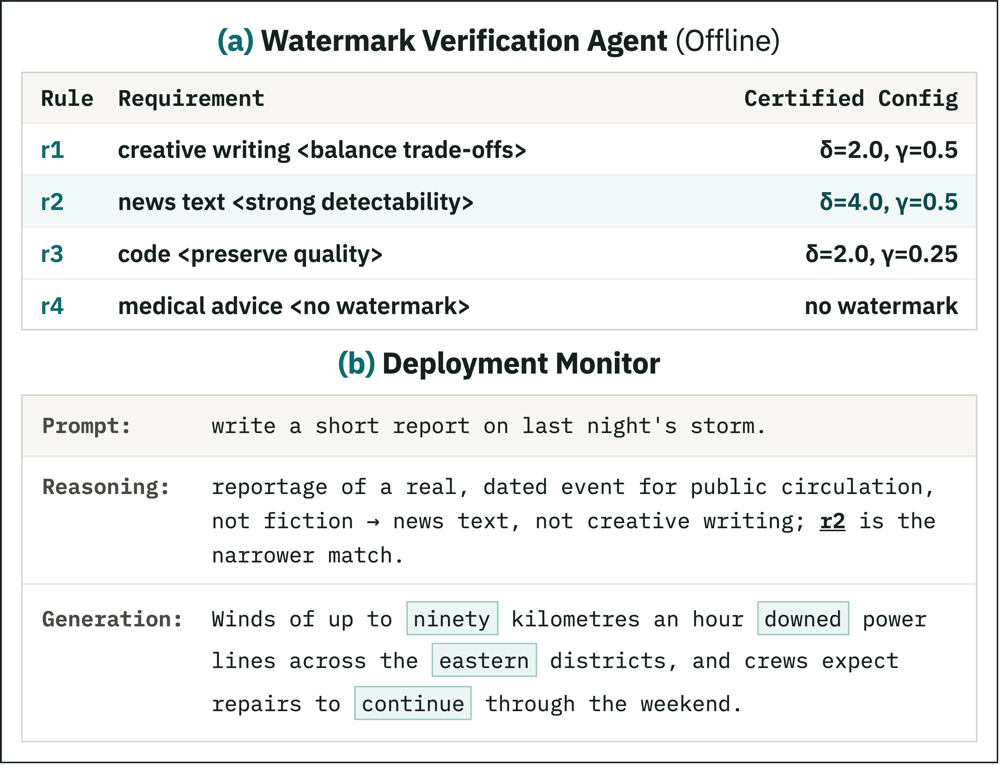
Task: Click the prompt text about last night's storm
Action: (x=488, y=426)
